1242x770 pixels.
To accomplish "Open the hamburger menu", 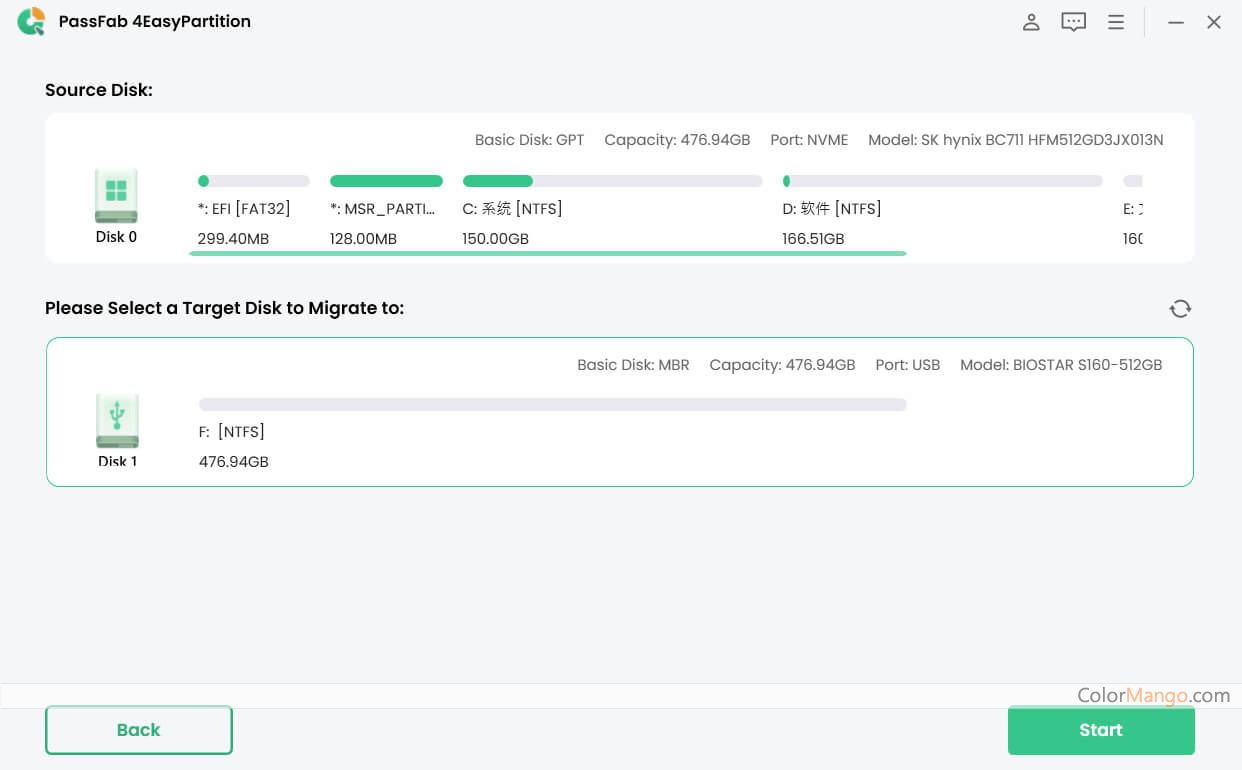I will (1116, 22).
